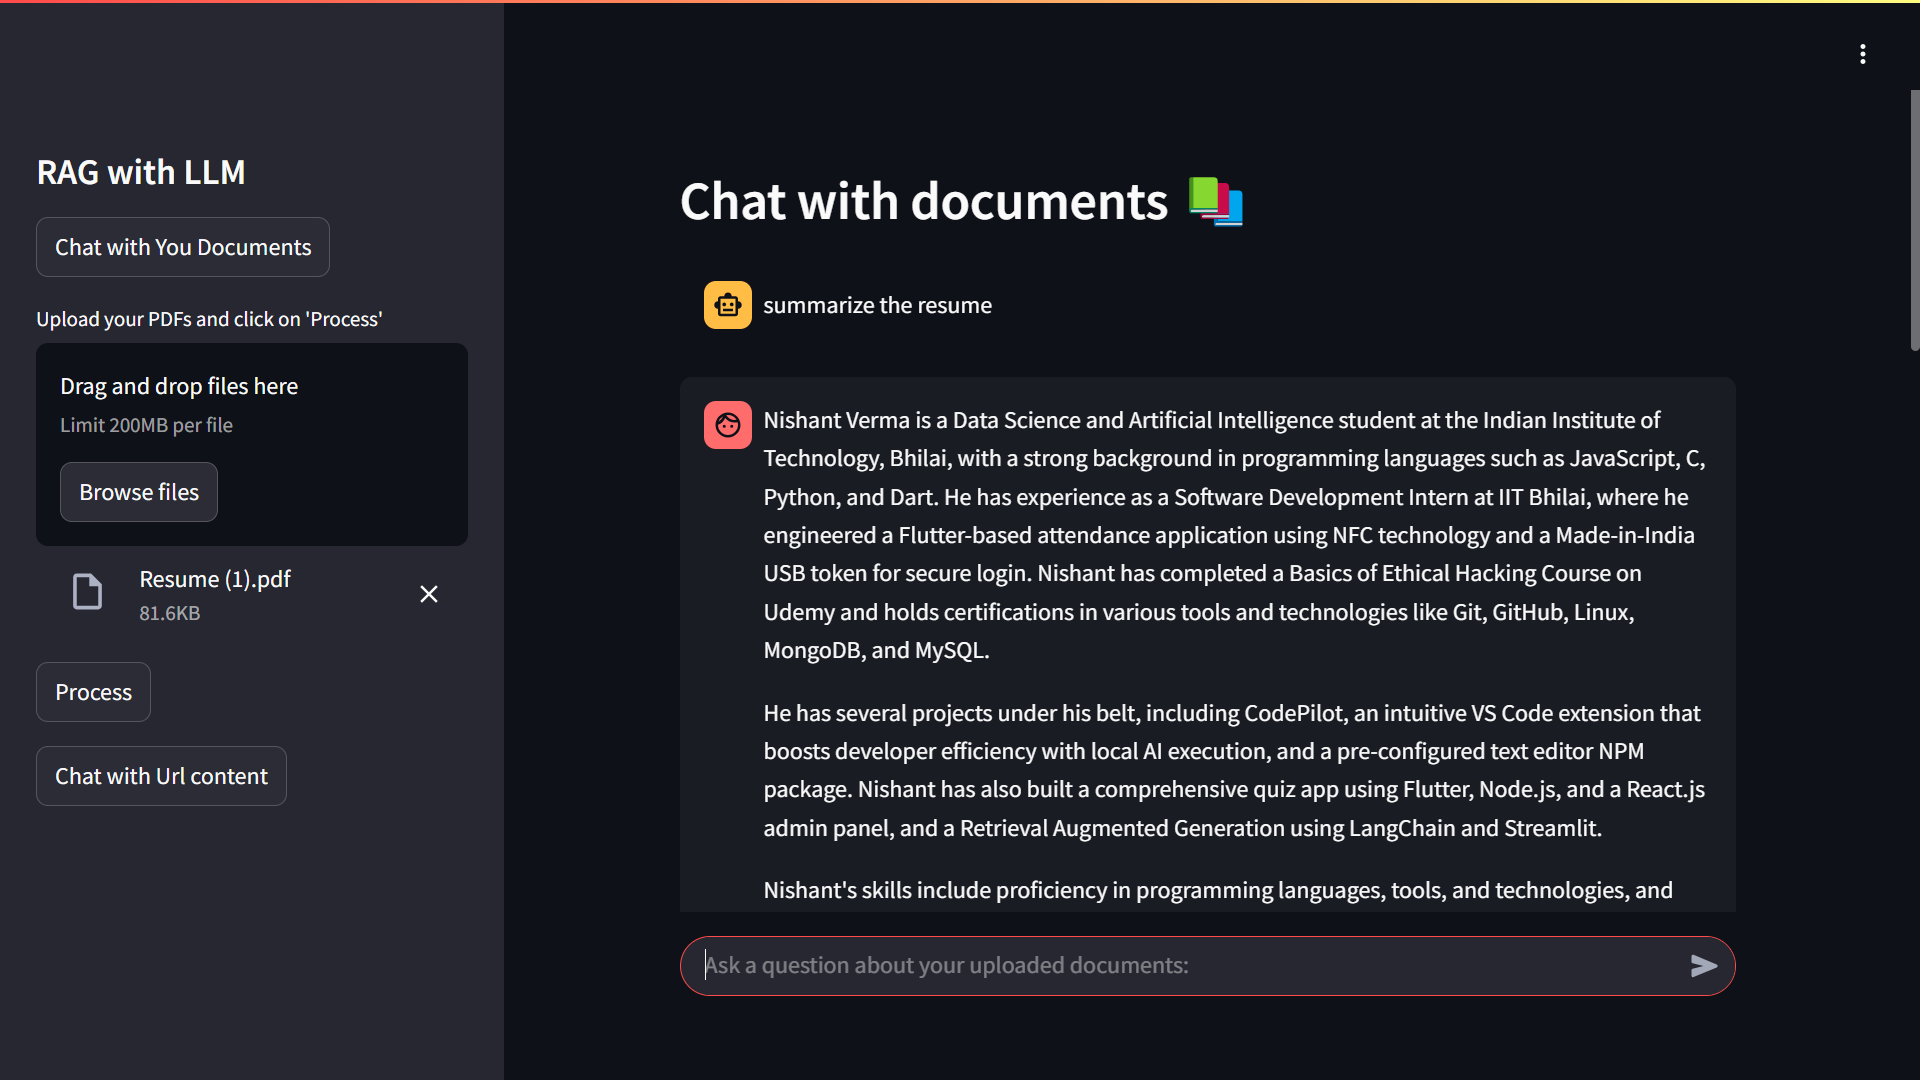Click the yellow robot avatar icon
1920x1080 pixels.
727,305
